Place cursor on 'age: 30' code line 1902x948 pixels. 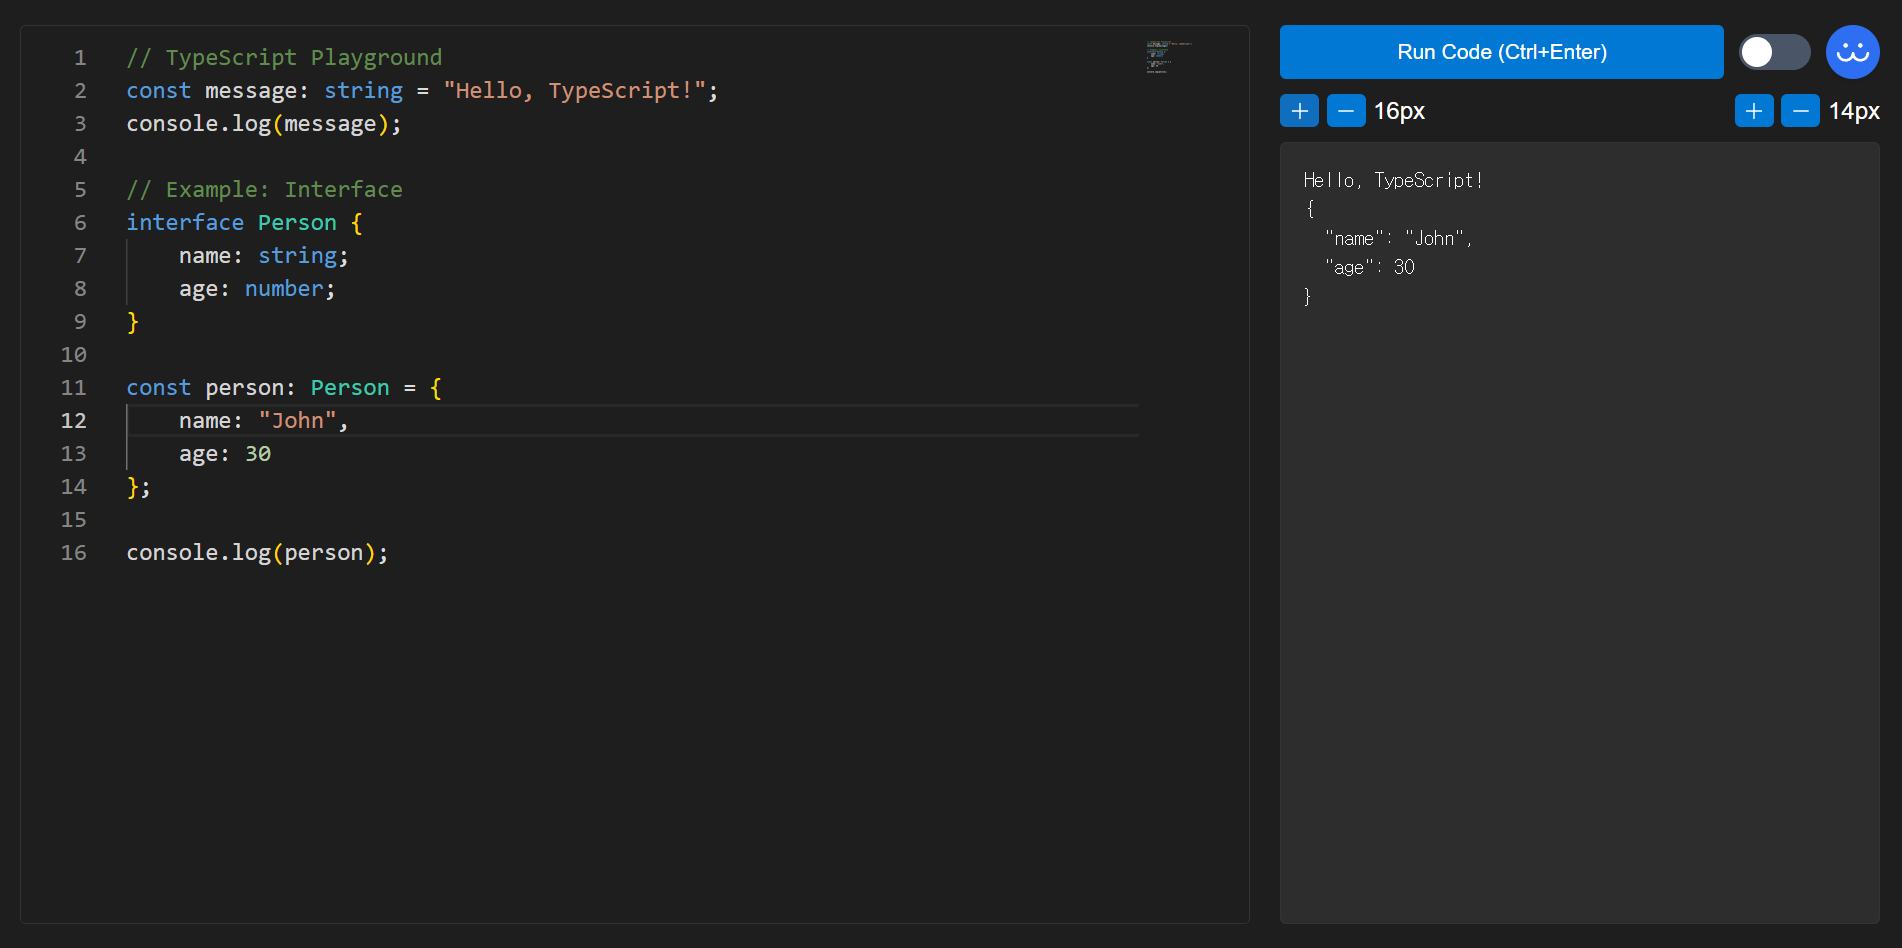coord(225,454)
